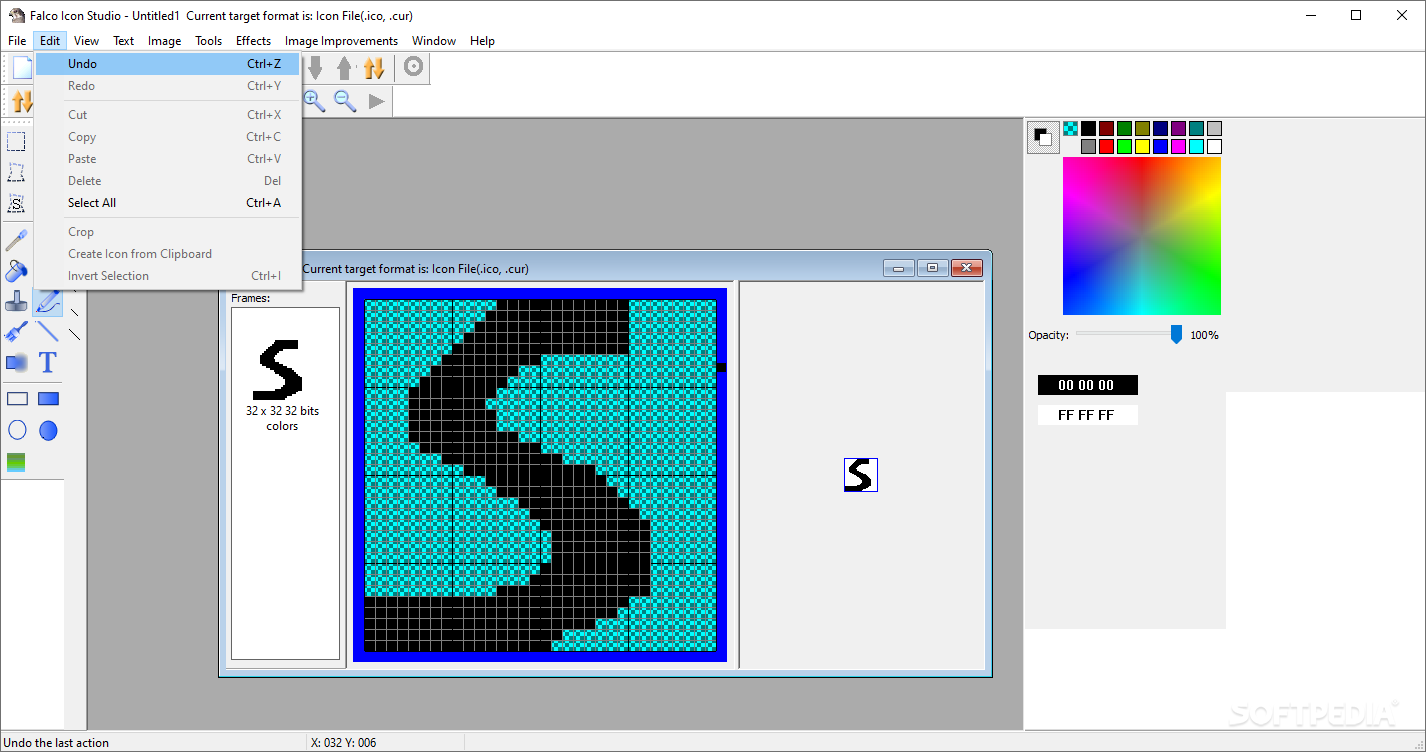
Task: Choose Undo from the Edit menu
Action: pyautogui.click(x=168, y=64)
